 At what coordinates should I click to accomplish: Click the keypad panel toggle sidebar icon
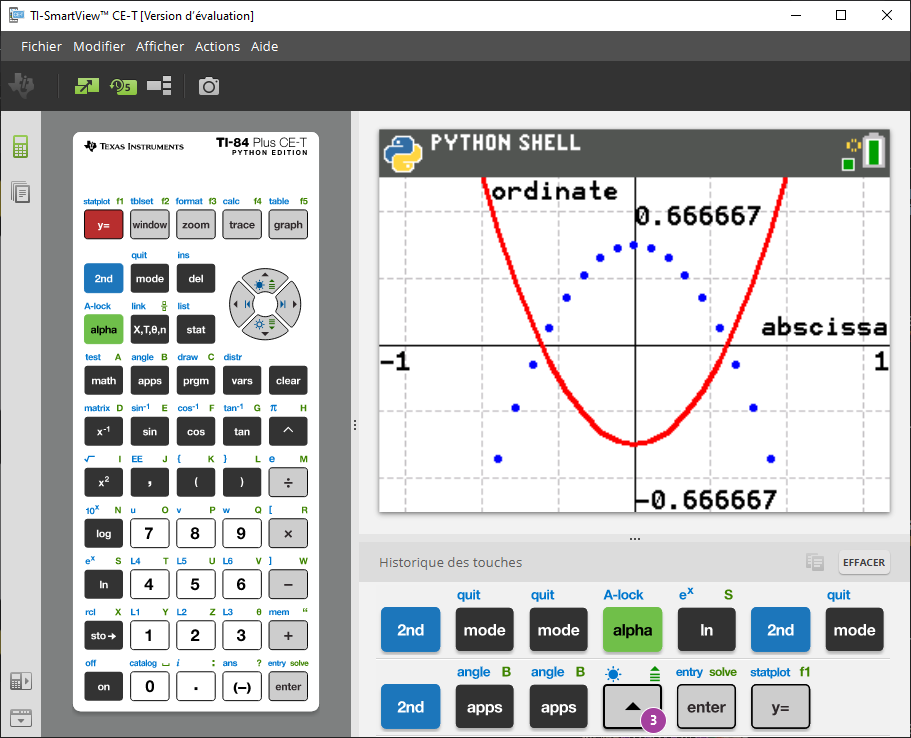pyautogui.click(x=20, y=681)
